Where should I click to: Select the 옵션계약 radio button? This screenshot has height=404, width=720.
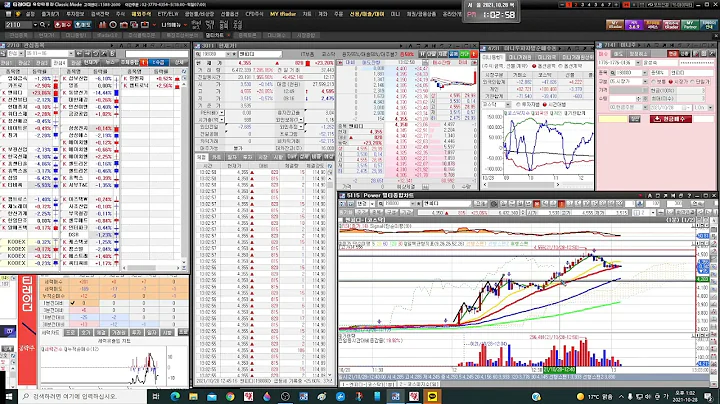[x=561, y=66]
